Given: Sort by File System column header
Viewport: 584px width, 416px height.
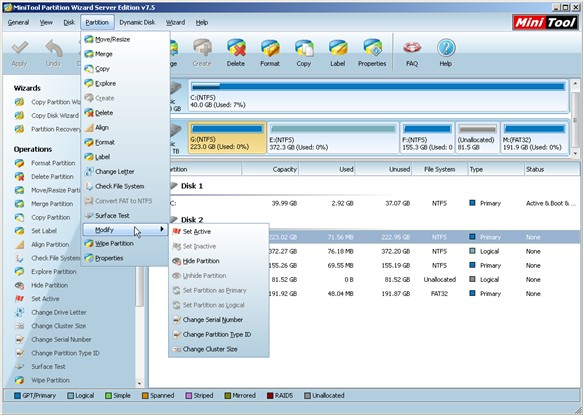Looking at the screenshot, I should tap(439, 169).
